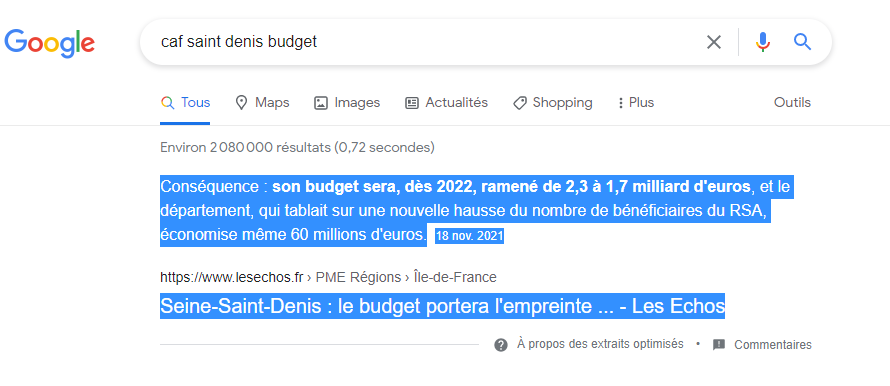
Task: Open À propos des extraits optimisés
Action: coord(600,344)
